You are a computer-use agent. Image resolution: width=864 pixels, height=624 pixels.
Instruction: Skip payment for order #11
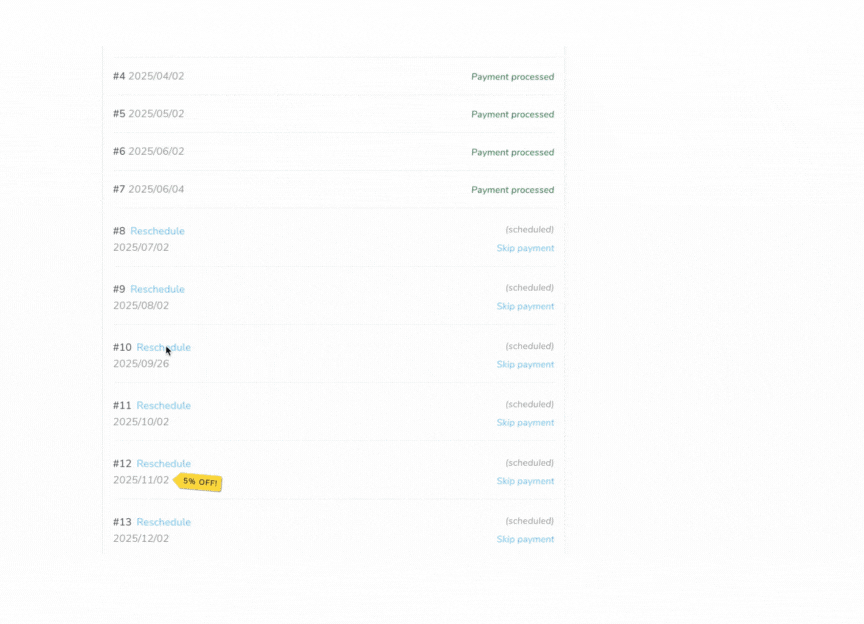pyautogui.click(x=525, y=423)
